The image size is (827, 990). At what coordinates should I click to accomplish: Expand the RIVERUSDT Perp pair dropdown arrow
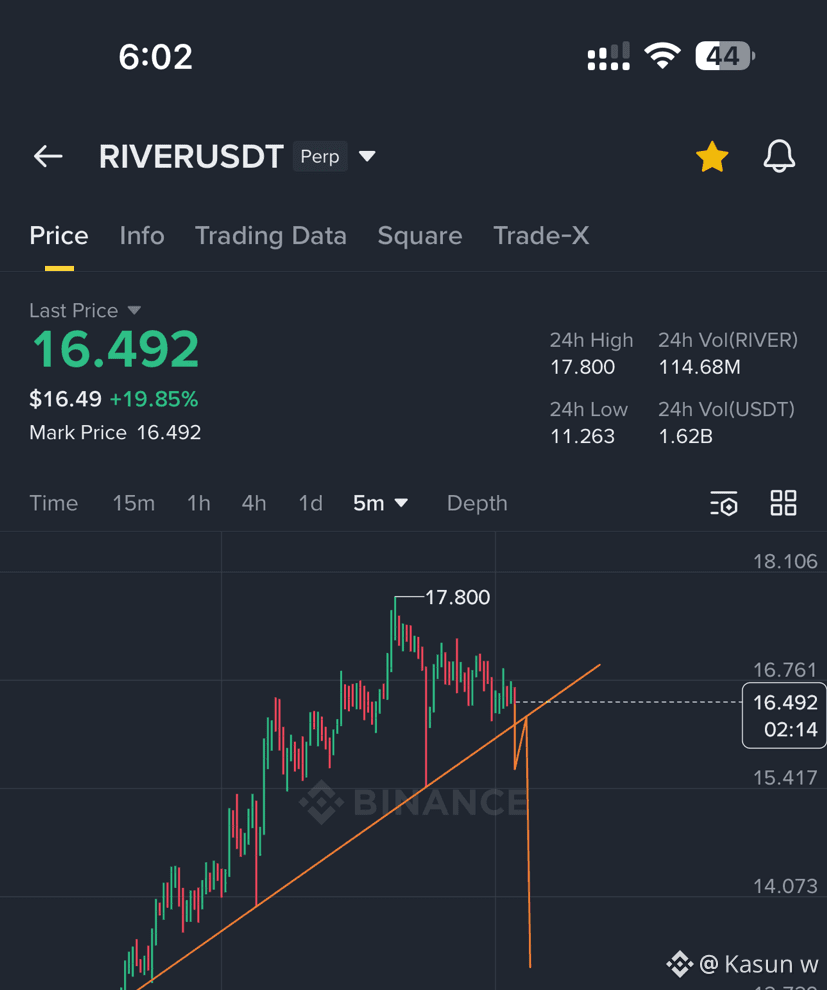367,156
